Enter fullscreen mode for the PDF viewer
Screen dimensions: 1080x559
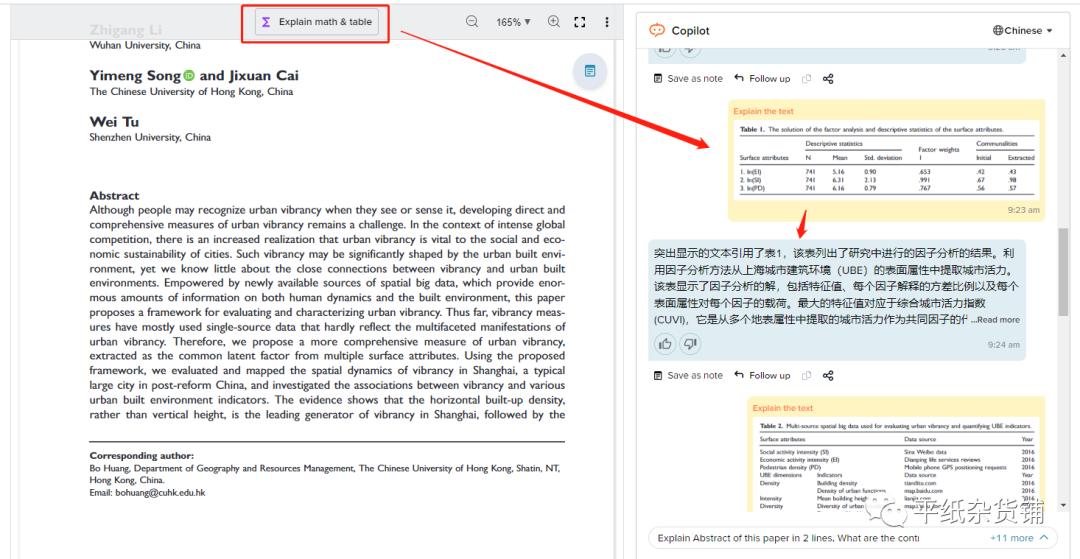tap(580, 22)
